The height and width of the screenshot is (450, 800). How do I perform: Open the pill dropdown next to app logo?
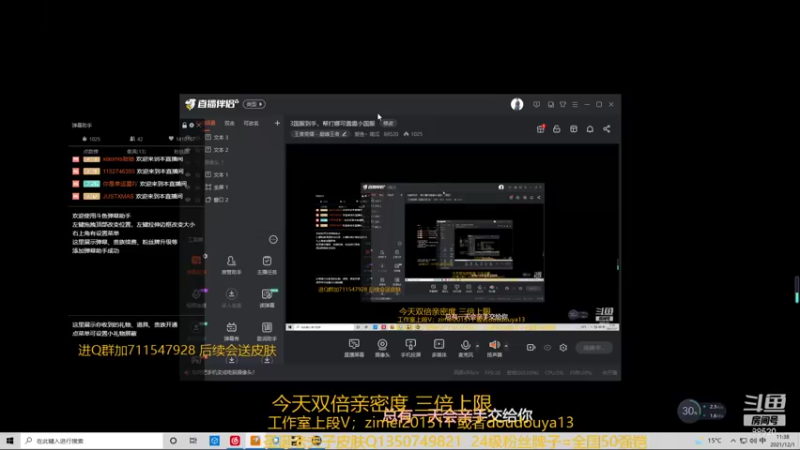click(x=254, y=104)
